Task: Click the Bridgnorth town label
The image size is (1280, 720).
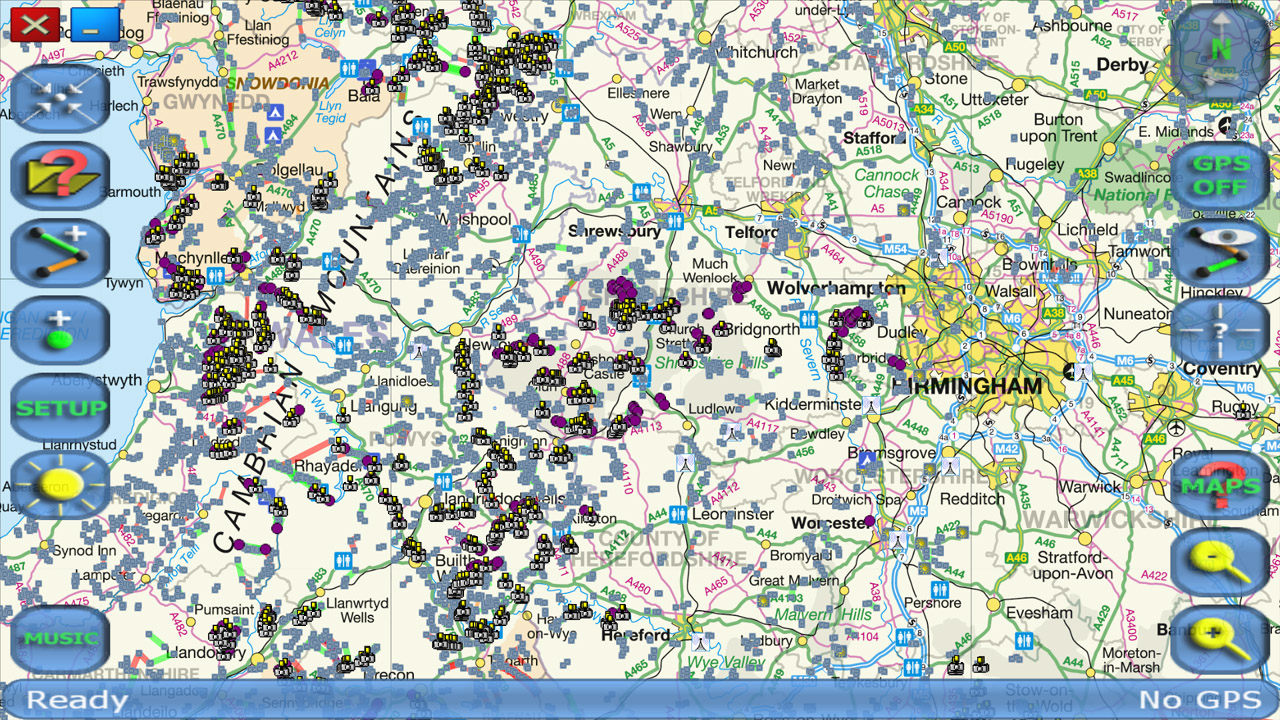Action: tap(762, 328)
